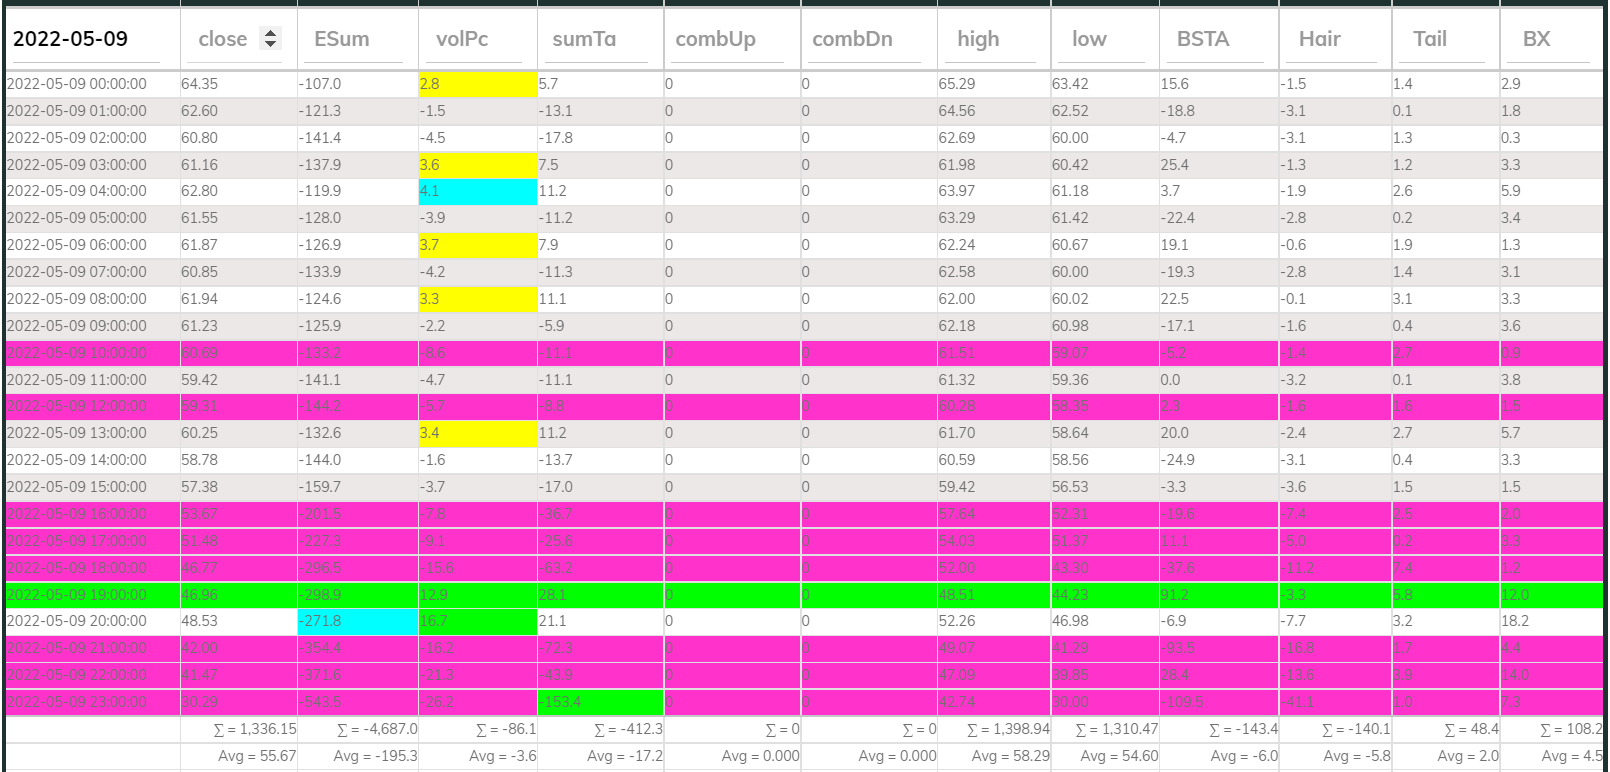The image size is (1610, 772).
Task: Select the 2022-05-09 11:00:00 row timestamp
Action: (x=77, y=380)
